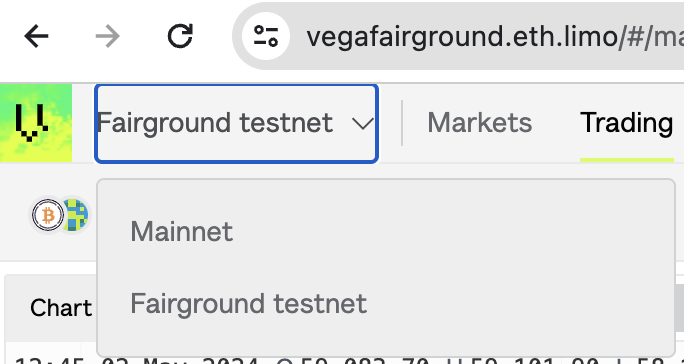Click the Vega pixel logo
The image size is (684, 364).
36,123
